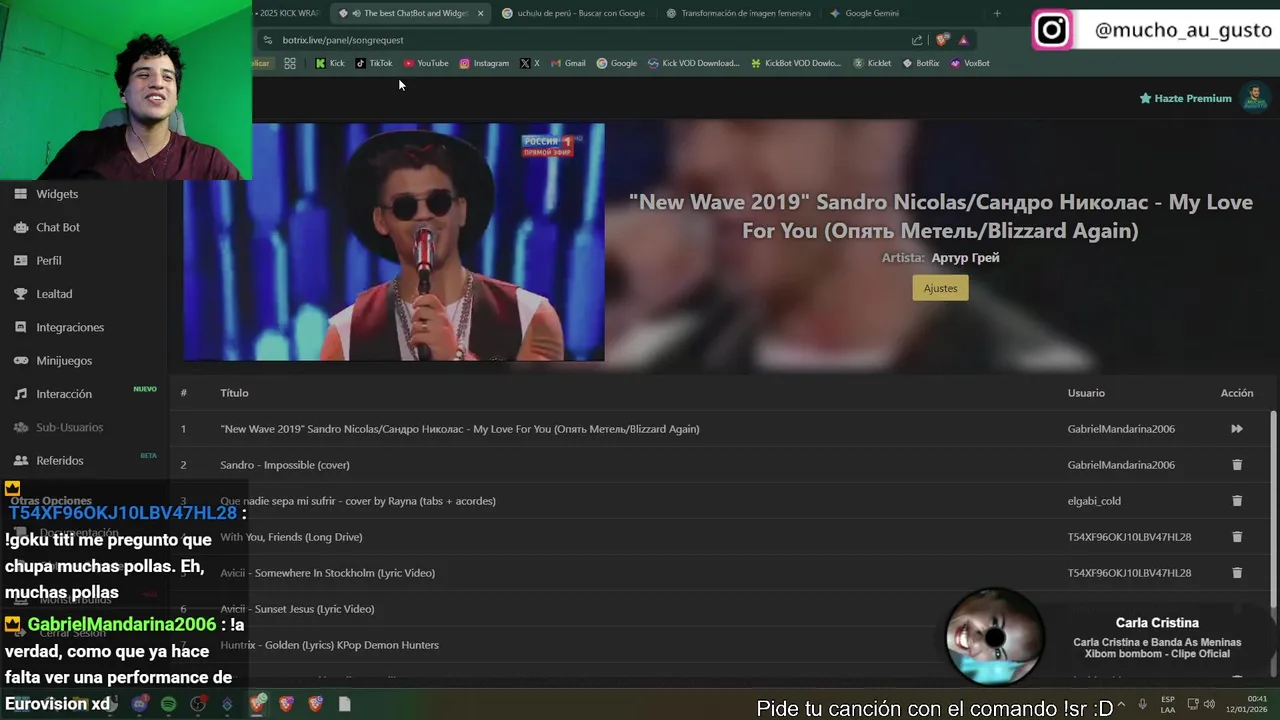Delete Avicii - Somewhere In Stockholm request
1280x720 pixels.
pyautogui.click(x=1237, y=573)
